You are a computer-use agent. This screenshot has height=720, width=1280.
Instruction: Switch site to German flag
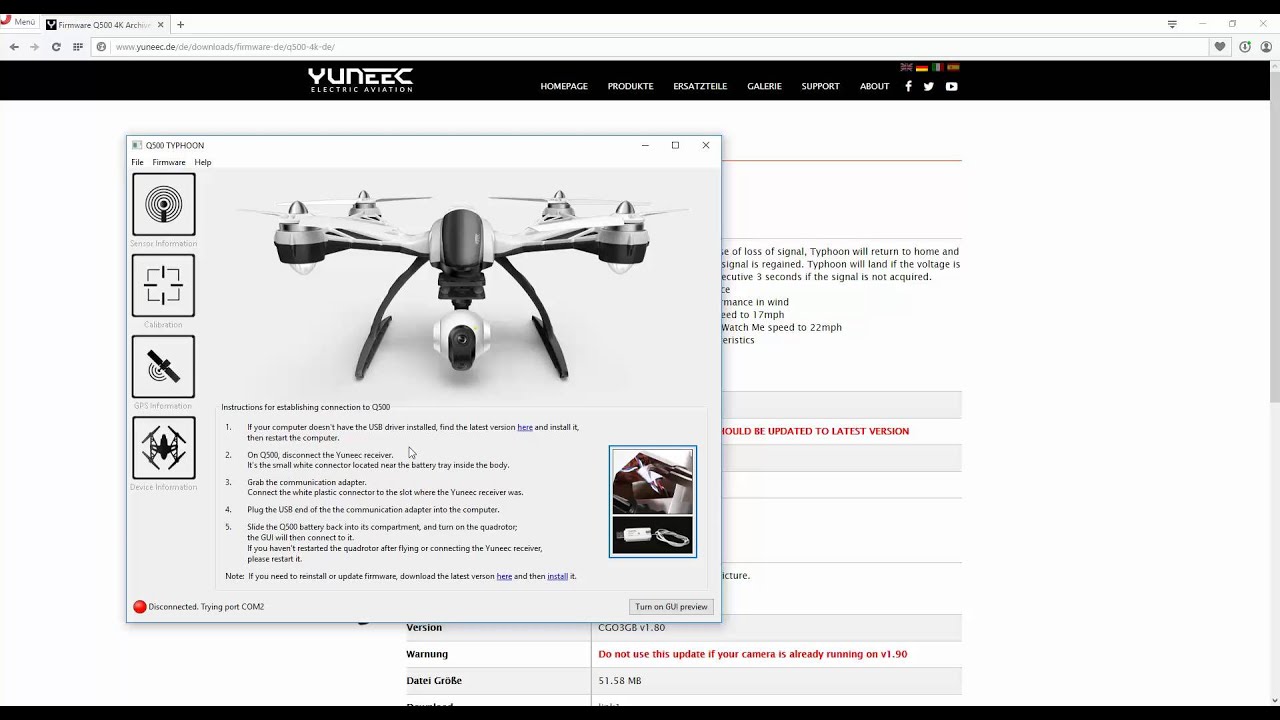pyautogui.click(x=922, y=67)
